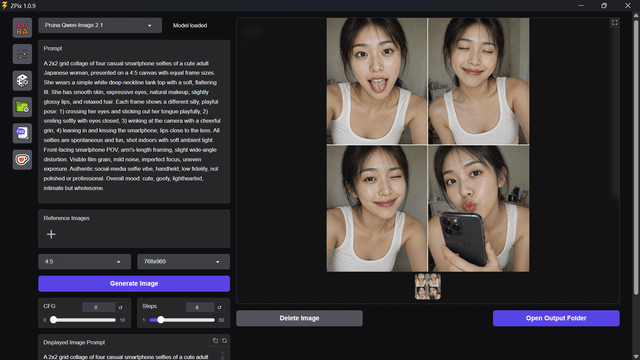Open the 768x960 resolution dropdown
640x360 pixels.
coord(183,262)
